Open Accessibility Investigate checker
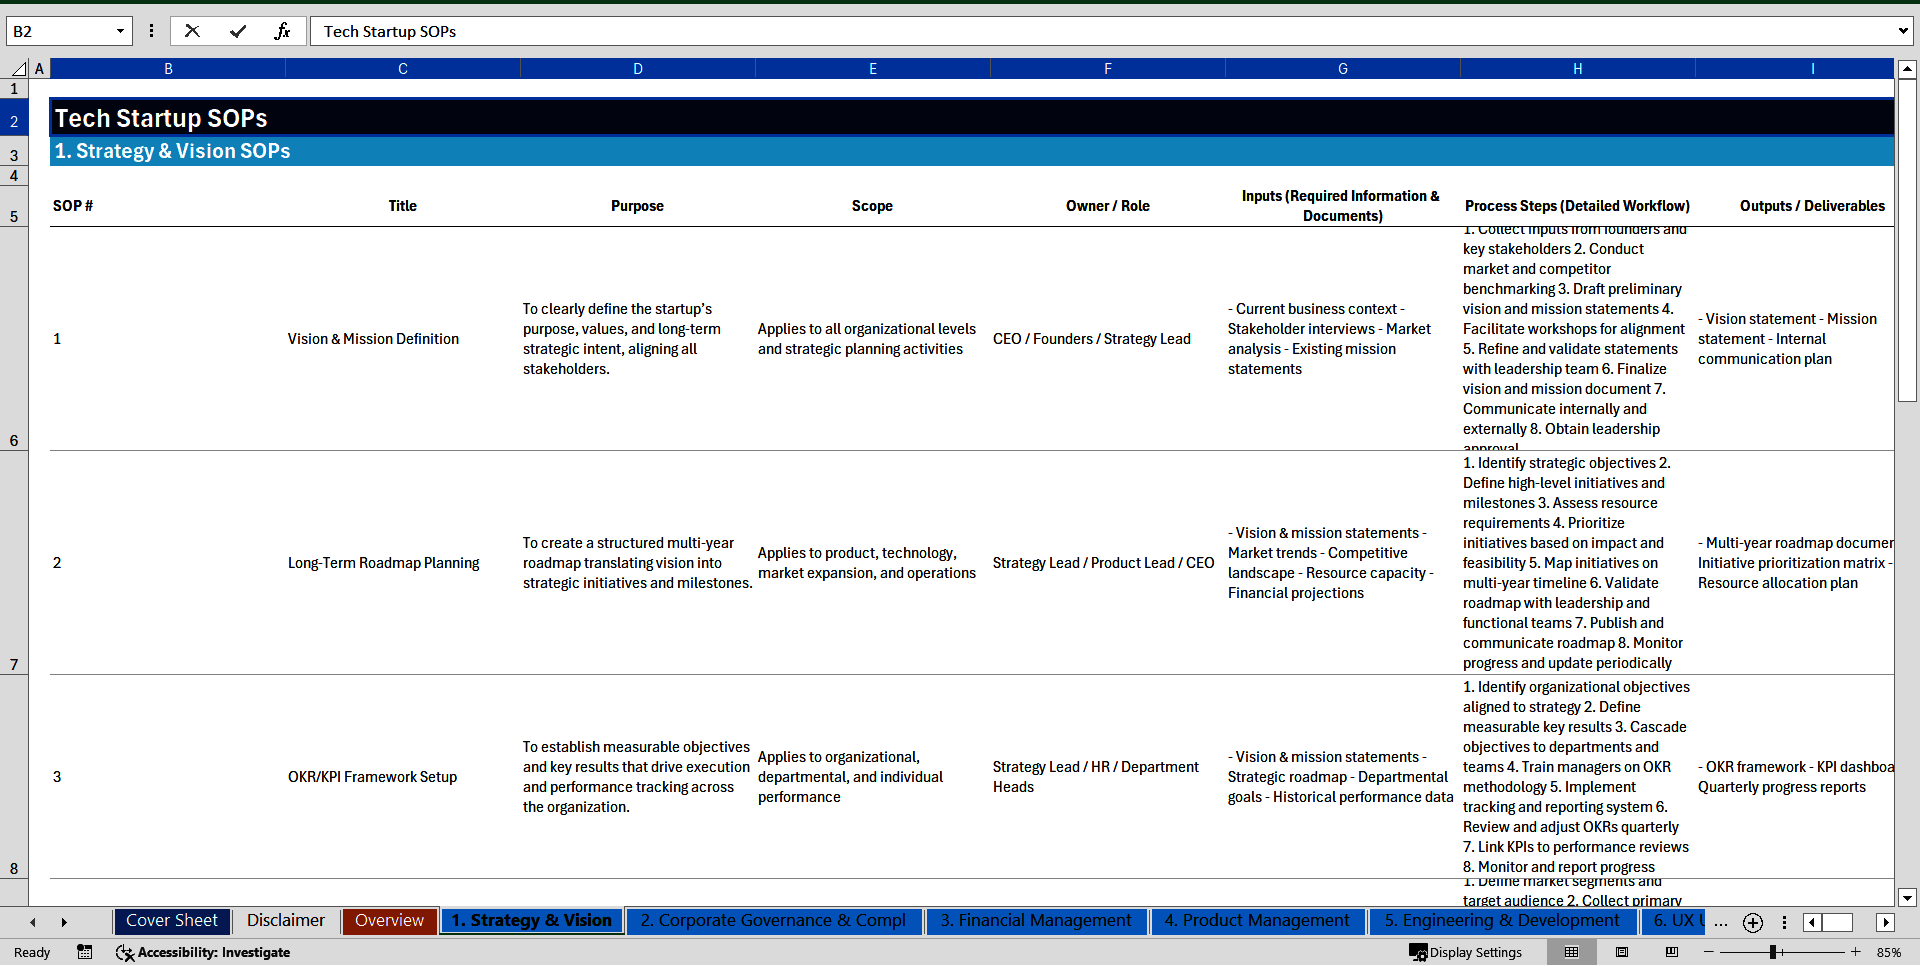The image size is (1920, 966). click(x=203, y=952)
